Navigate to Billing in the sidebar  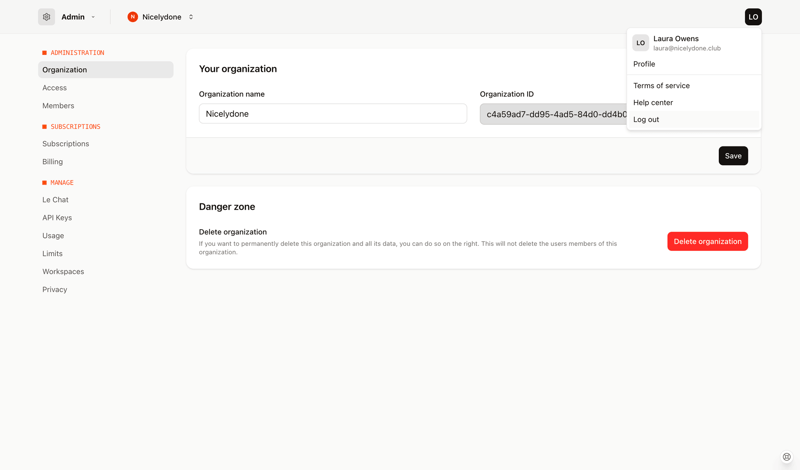click(53, 162)
